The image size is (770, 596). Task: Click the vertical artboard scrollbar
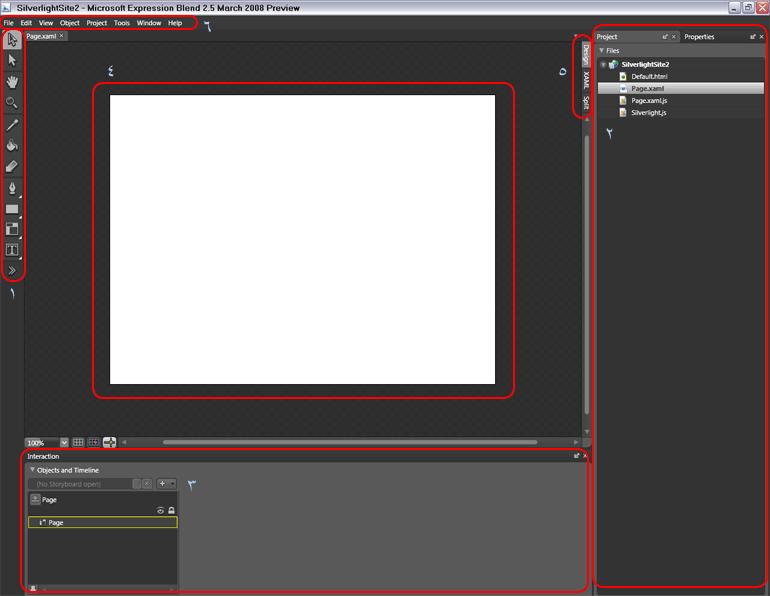tap(587, 275)
